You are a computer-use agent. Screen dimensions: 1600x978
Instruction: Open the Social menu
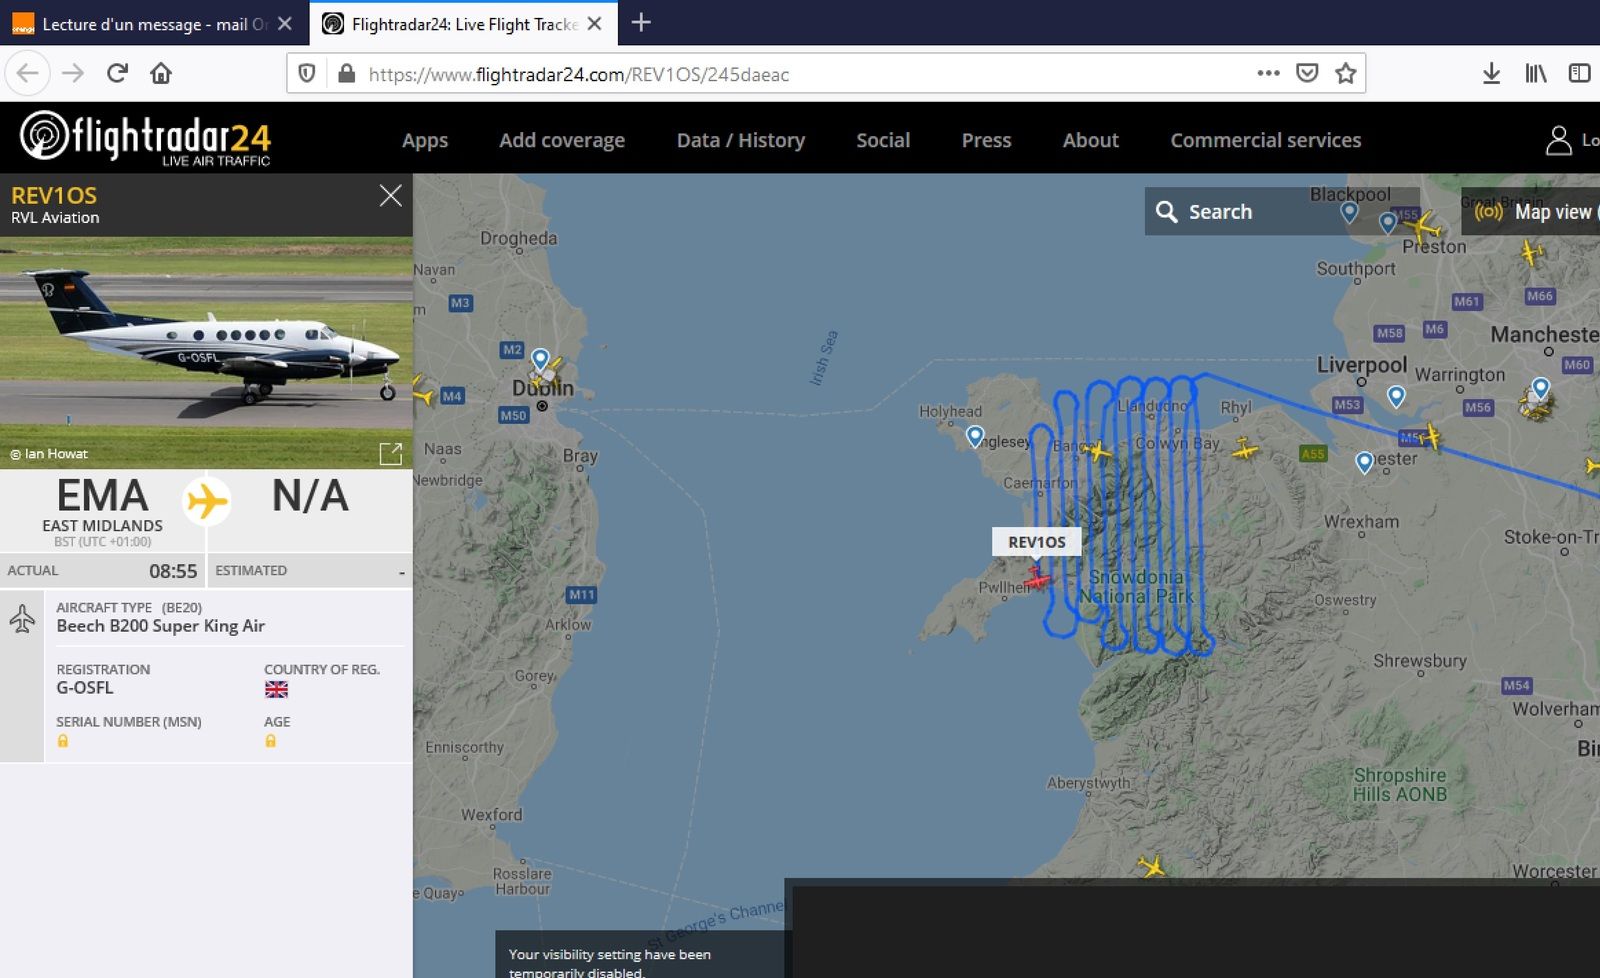pyautogui.click(x=883, y=140)
